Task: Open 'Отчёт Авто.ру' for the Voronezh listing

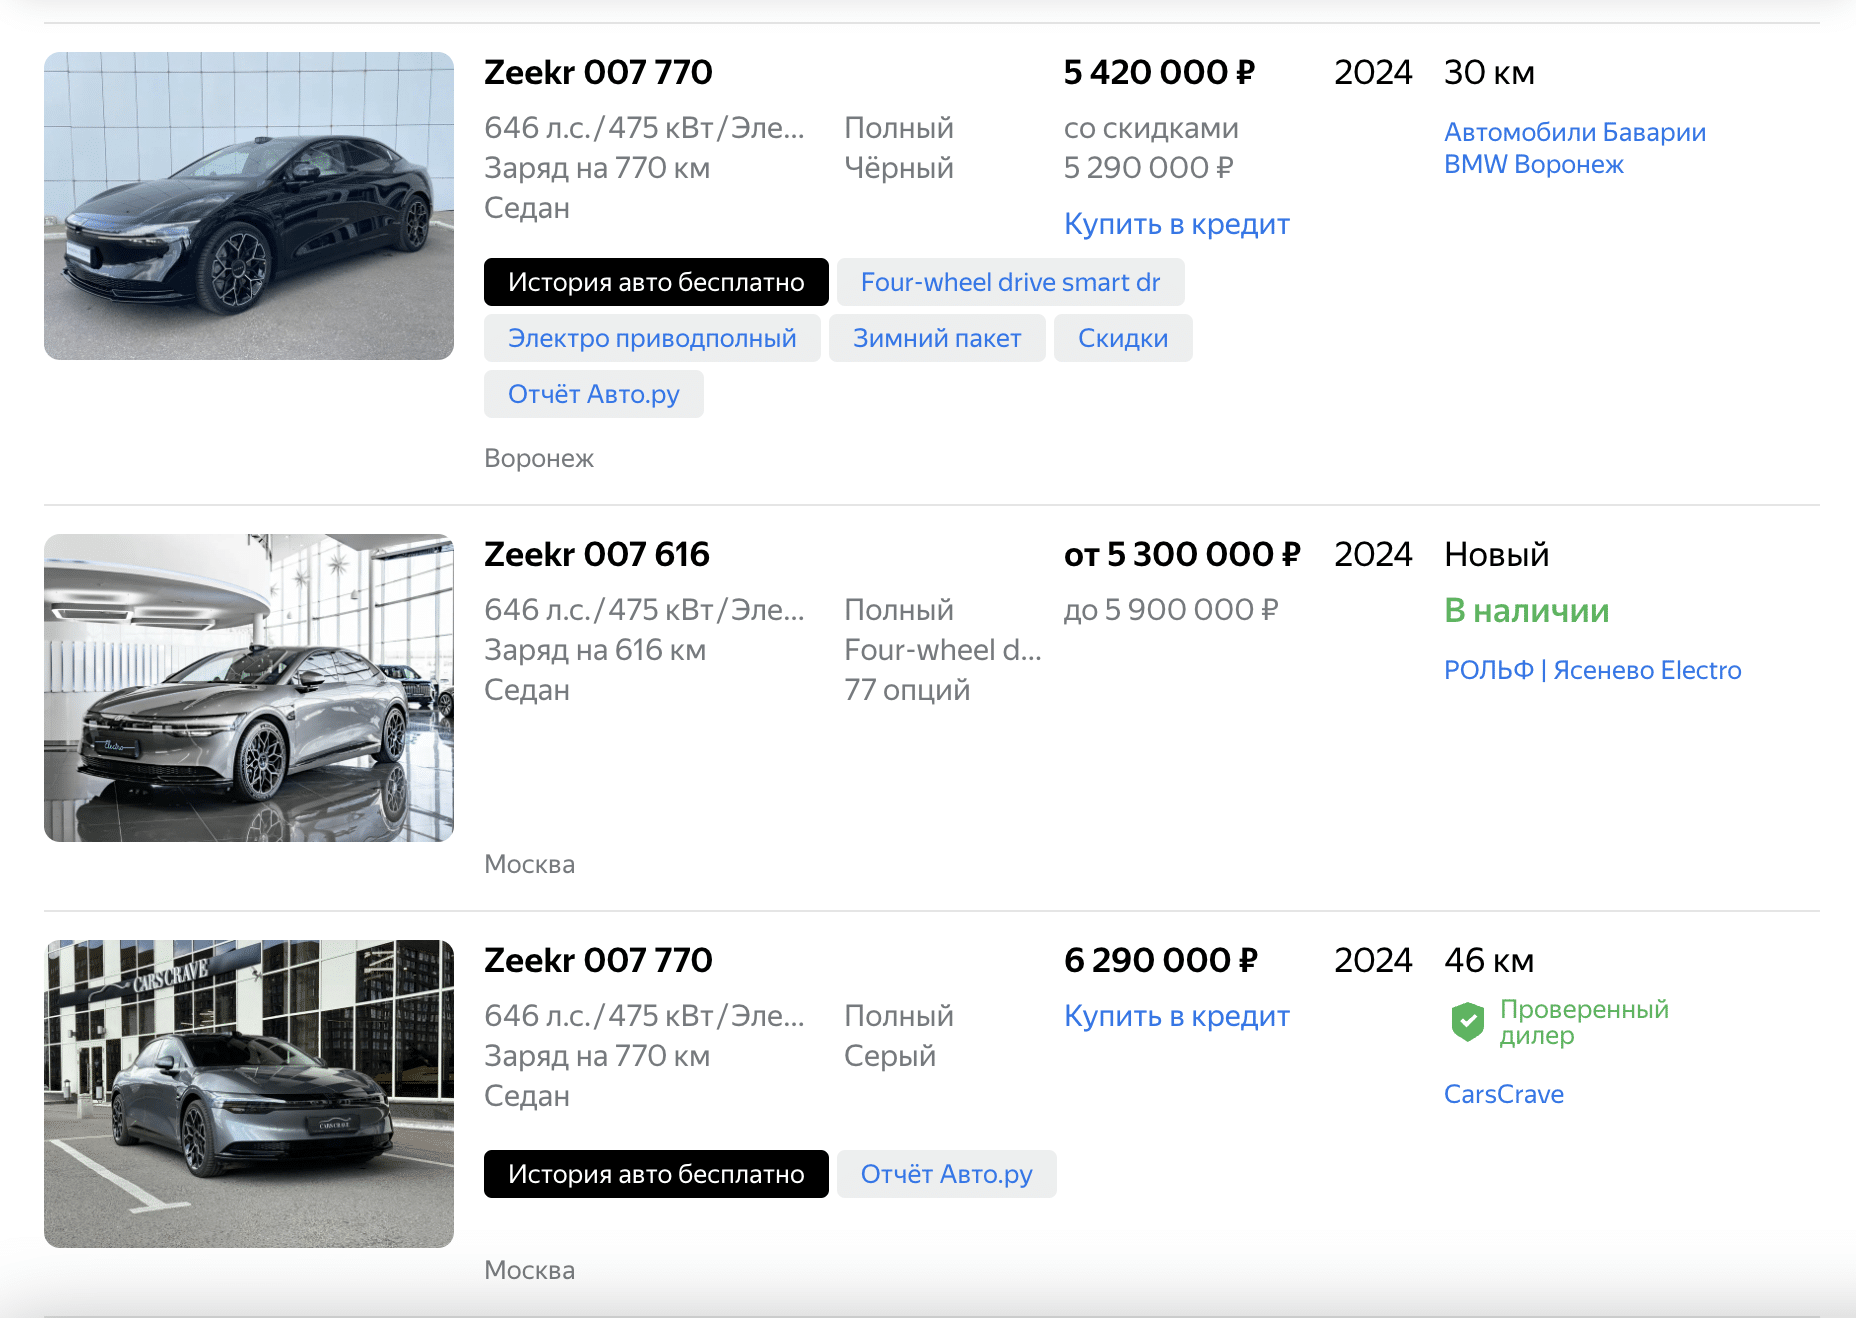Action: 594,394
